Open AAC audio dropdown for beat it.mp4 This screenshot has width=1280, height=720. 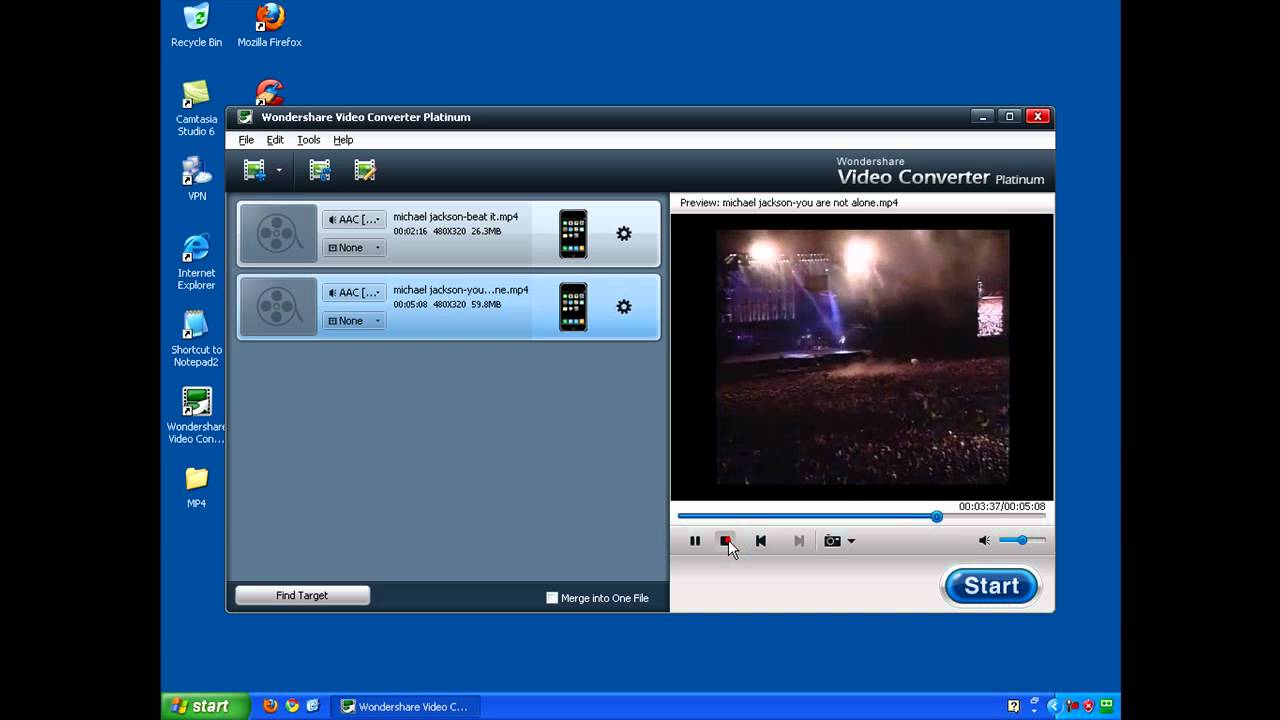(x=354, y=219)
